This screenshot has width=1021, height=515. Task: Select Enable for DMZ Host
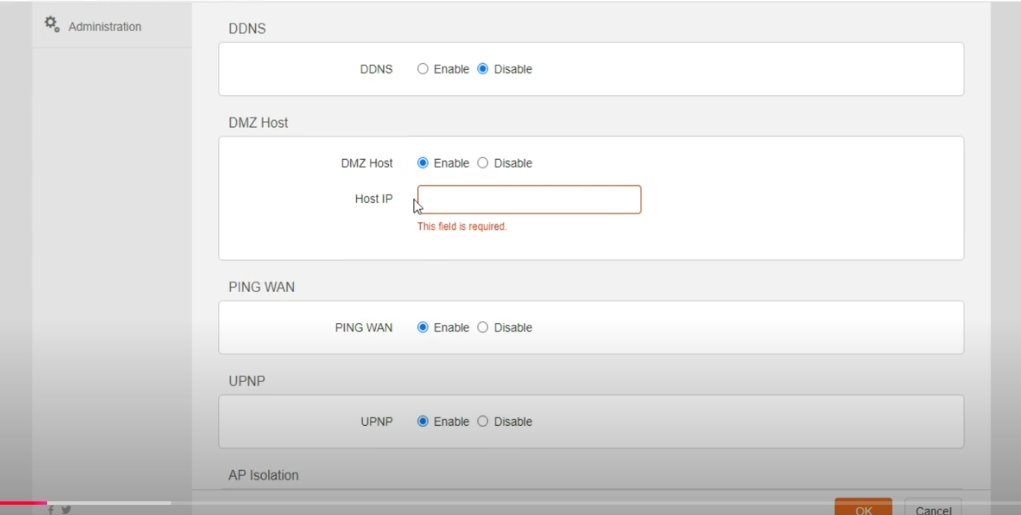click(x=423, y=163)
